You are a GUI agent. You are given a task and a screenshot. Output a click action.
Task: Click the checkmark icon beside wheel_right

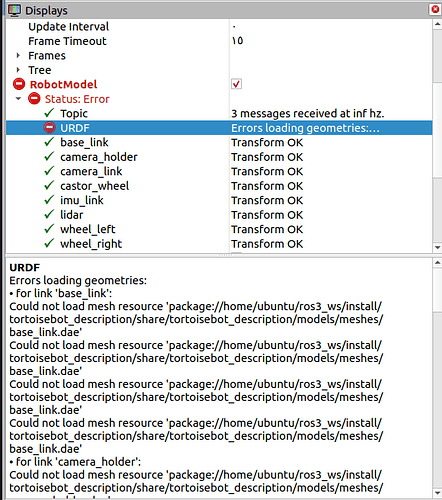click(x=49, y=243)
